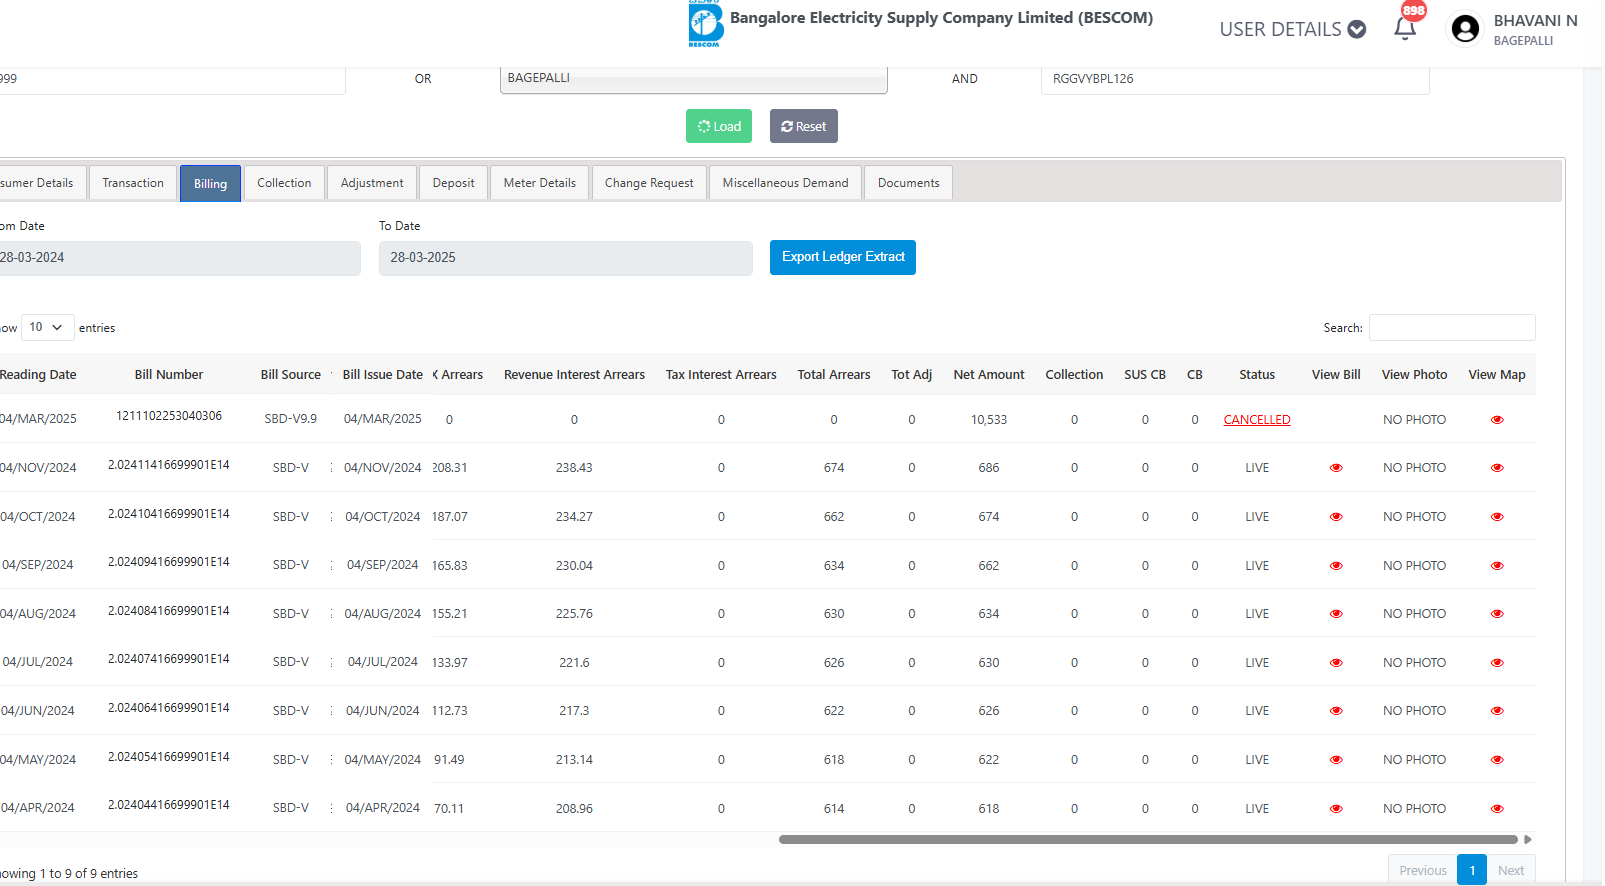Click the Reset button

point(804,126)
